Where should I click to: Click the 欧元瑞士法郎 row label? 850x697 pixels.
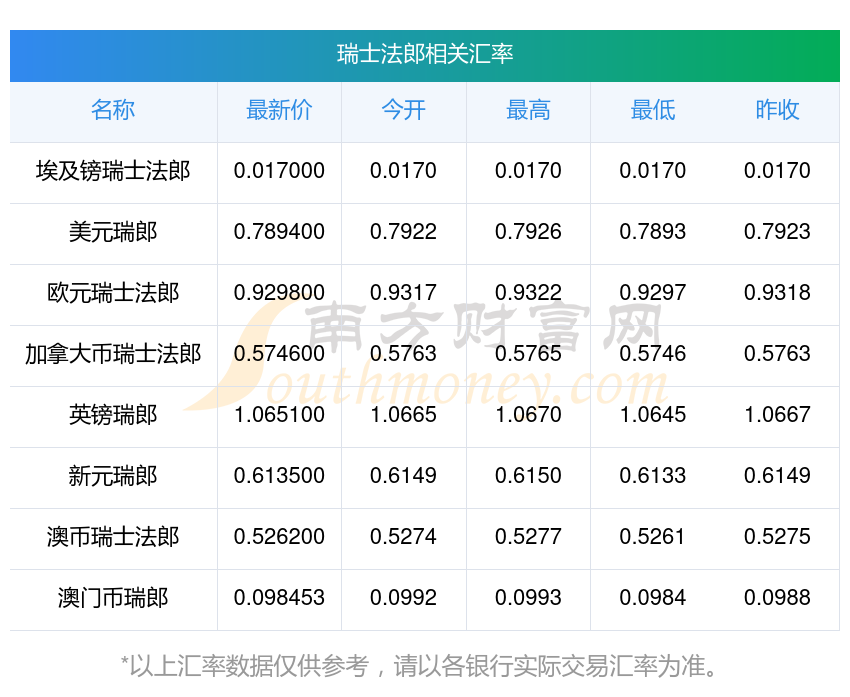113,293
